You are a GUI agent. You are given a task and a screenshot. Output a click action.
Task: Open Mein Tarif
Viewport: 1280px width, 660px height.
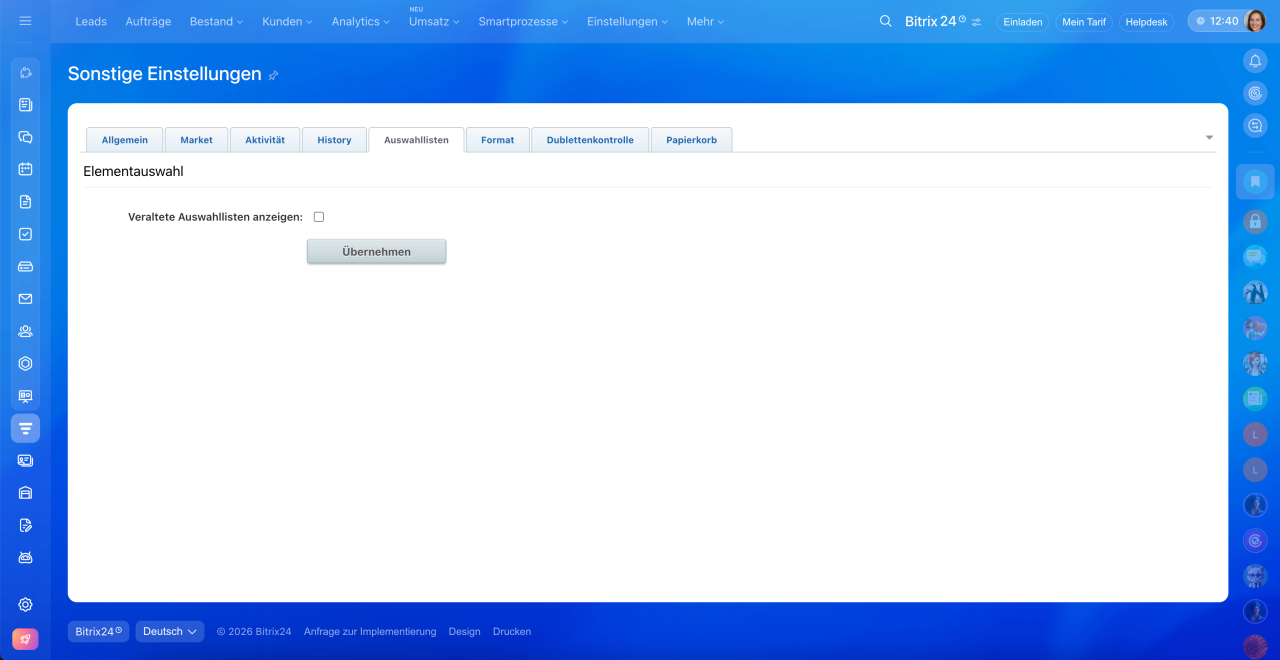click(1084, 21)
